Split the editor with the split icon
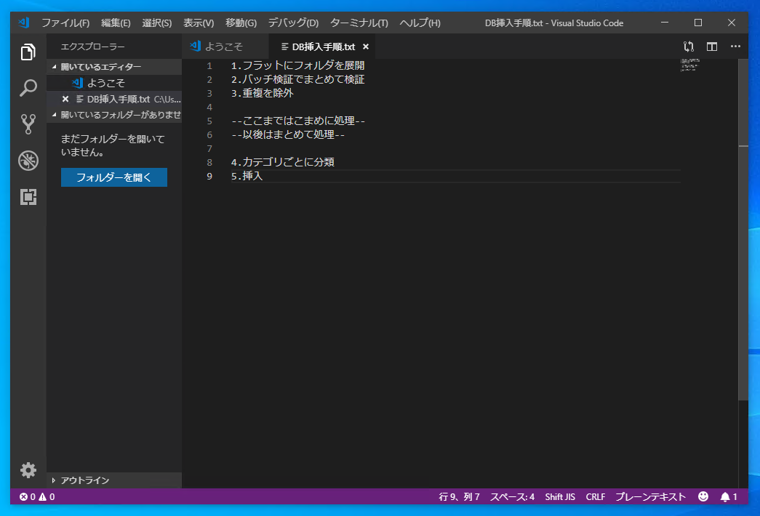 (x=712, y=47)
